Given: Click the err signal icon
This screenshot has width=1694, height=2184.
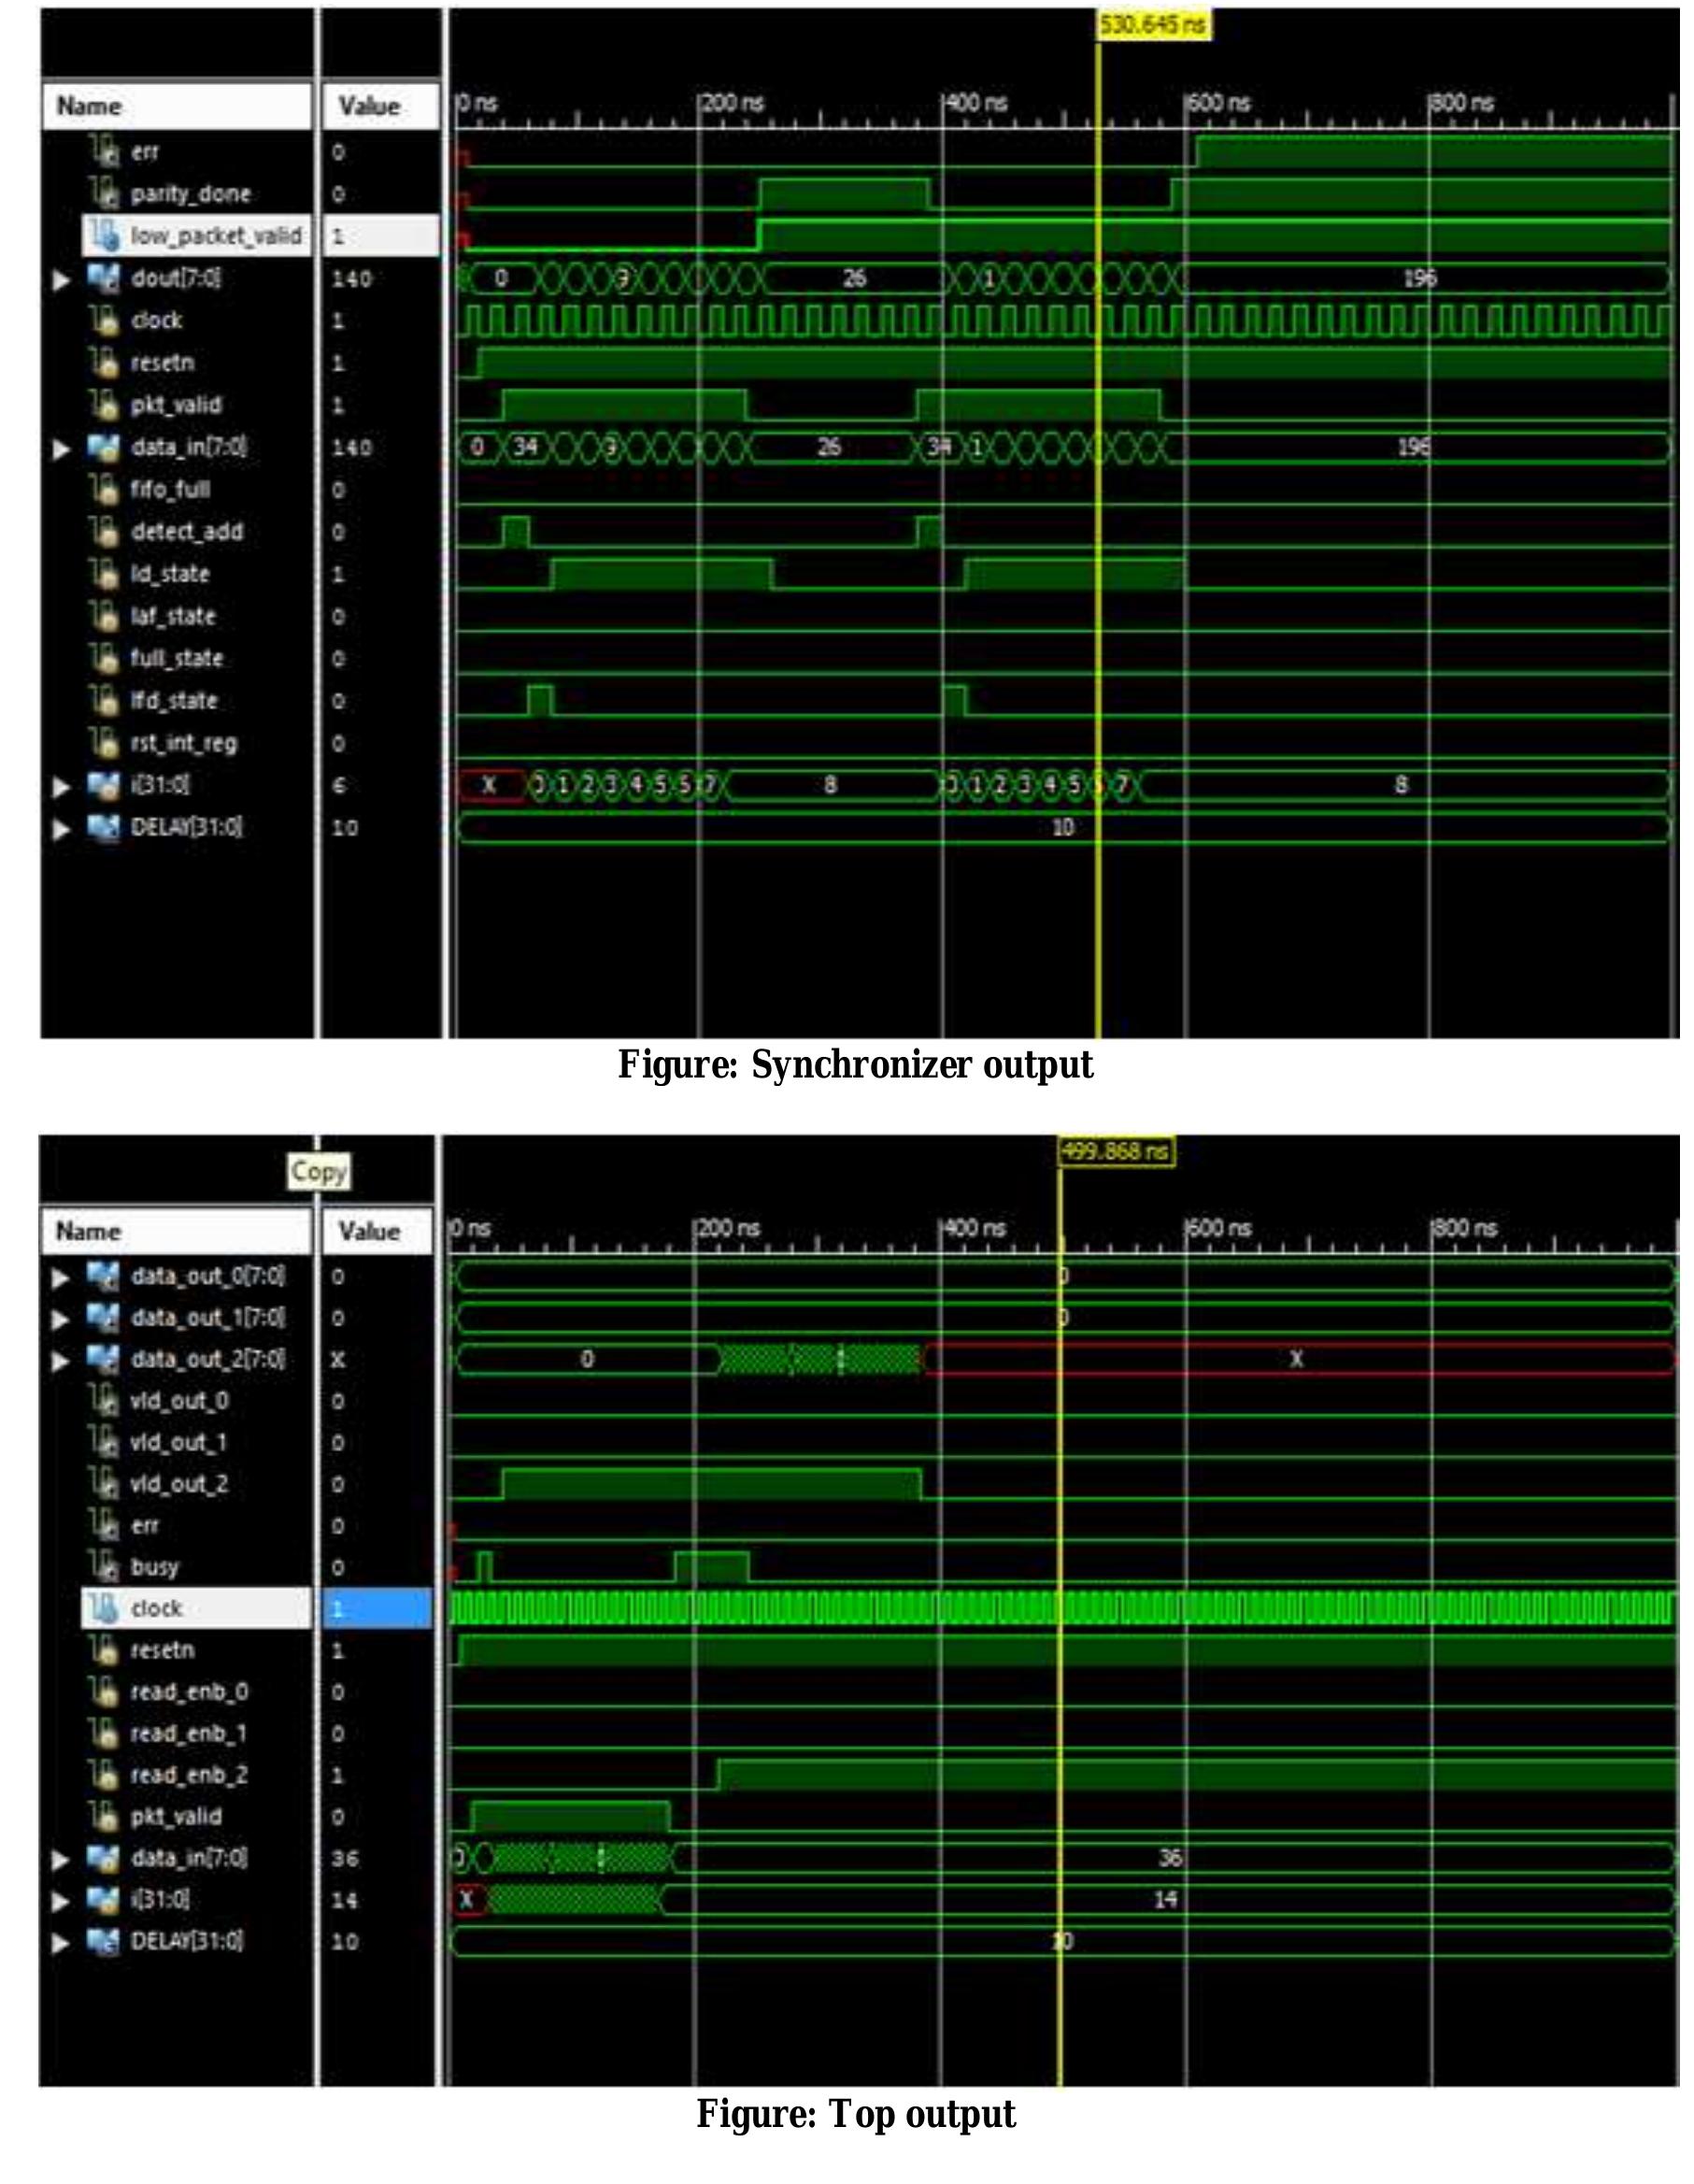Looking at the screenshot, I should [105, 152].
